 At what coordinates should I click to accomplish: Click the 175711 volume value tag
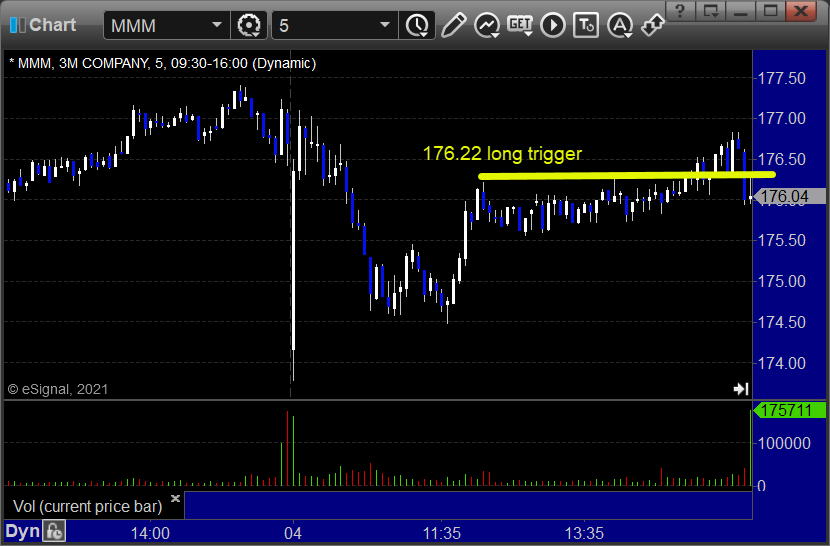pos(789,410)
